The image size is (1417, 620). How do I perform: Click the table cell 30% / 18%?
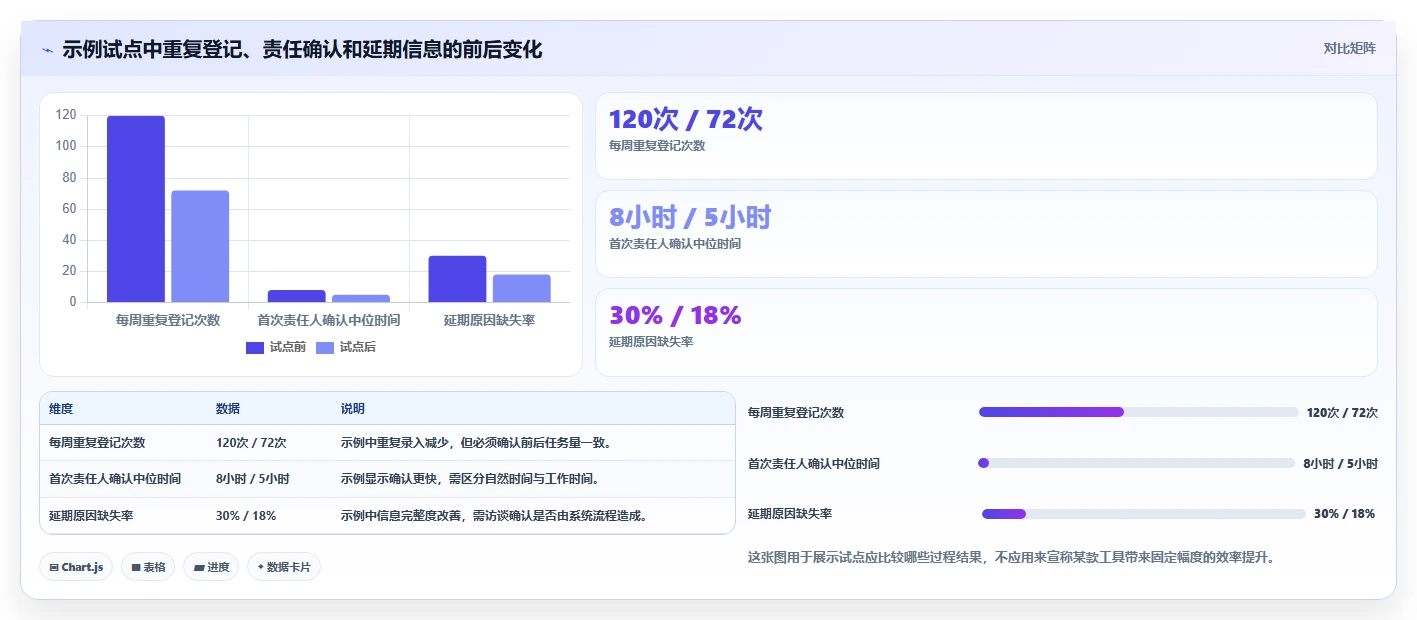point(246,516)
